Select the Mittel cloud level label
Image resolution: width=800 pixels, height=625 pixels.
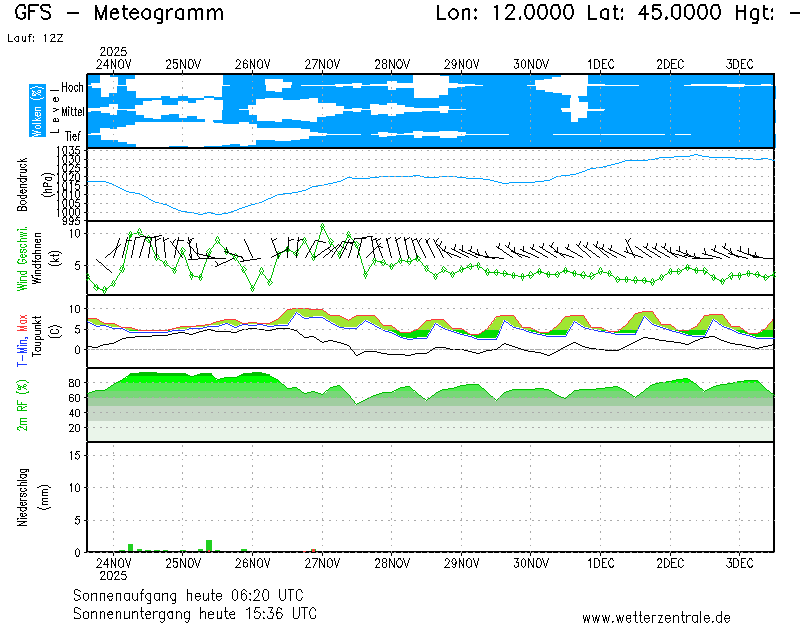[72, 112]
